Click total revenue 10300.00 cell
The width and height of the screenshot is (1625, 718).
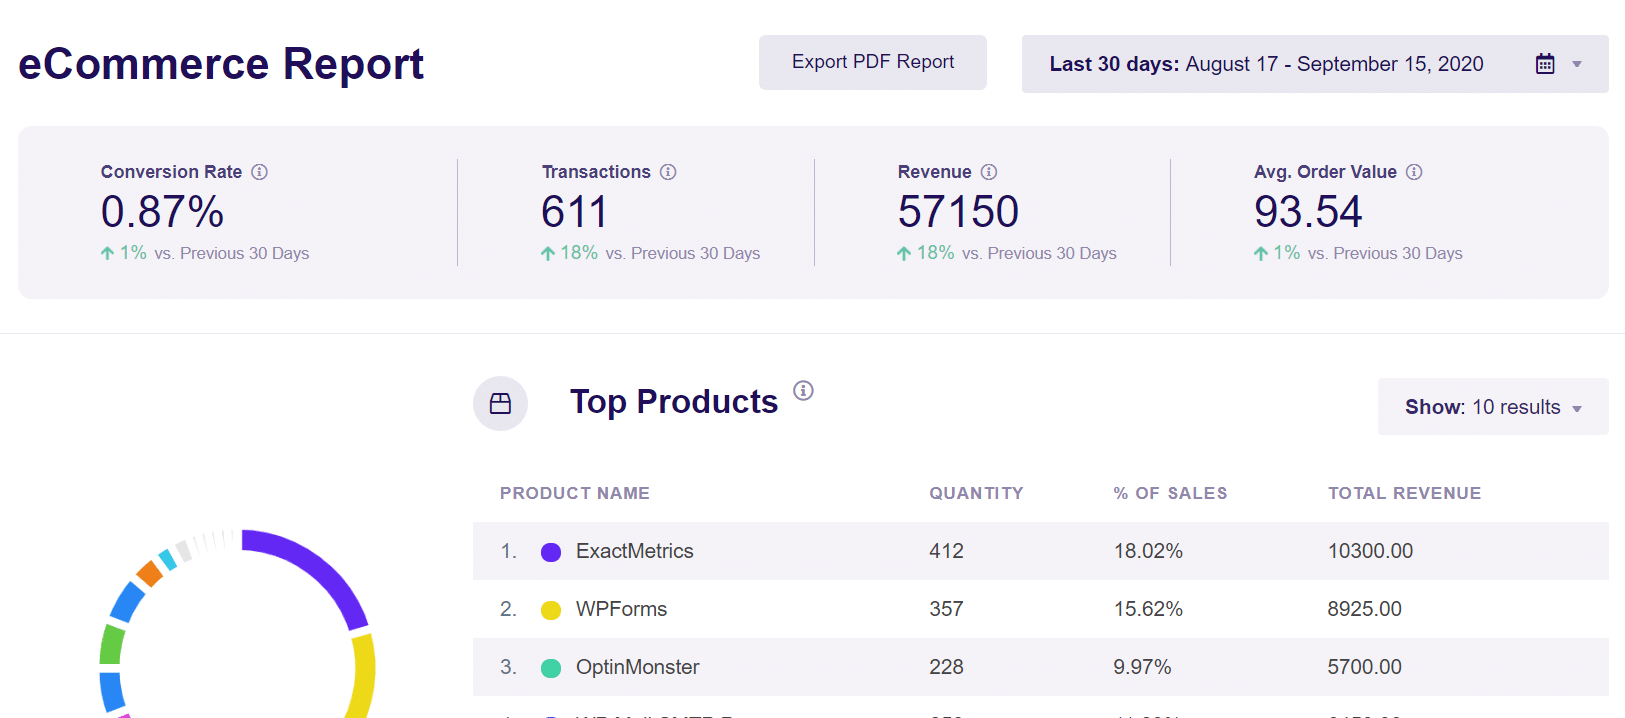(x=1370, y=551)
